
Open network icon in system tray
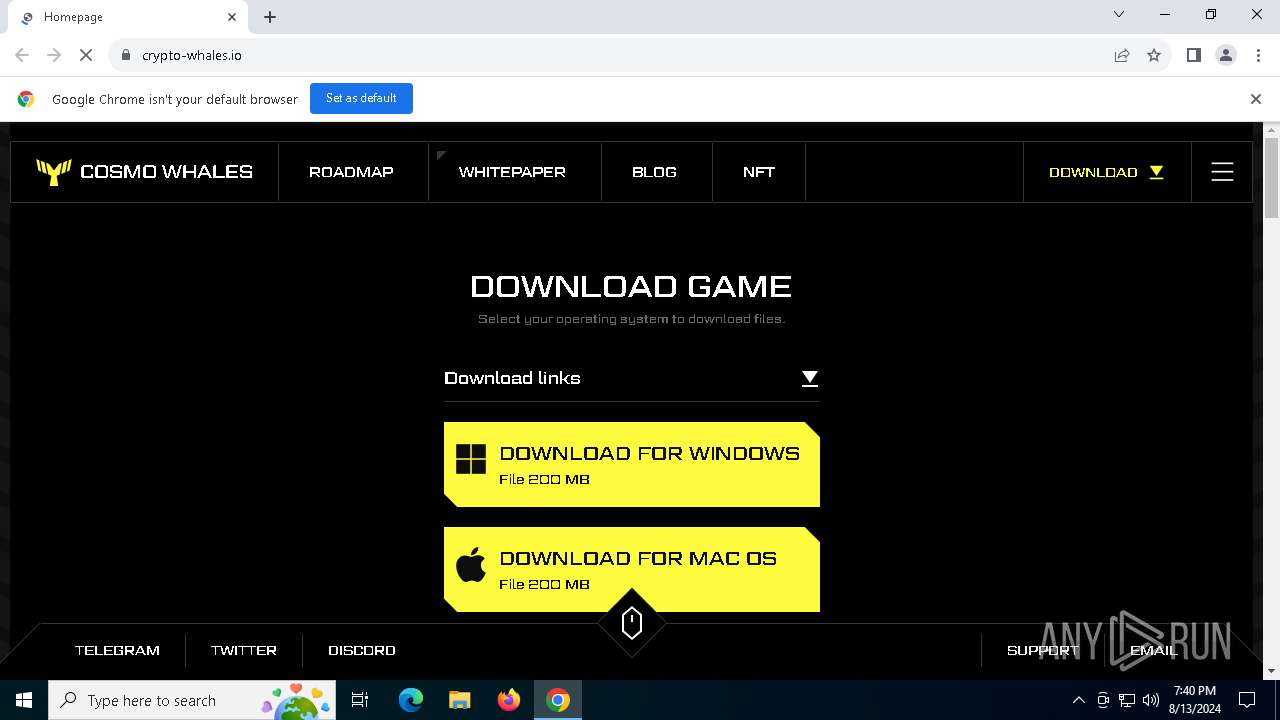tap(1127, 700)
